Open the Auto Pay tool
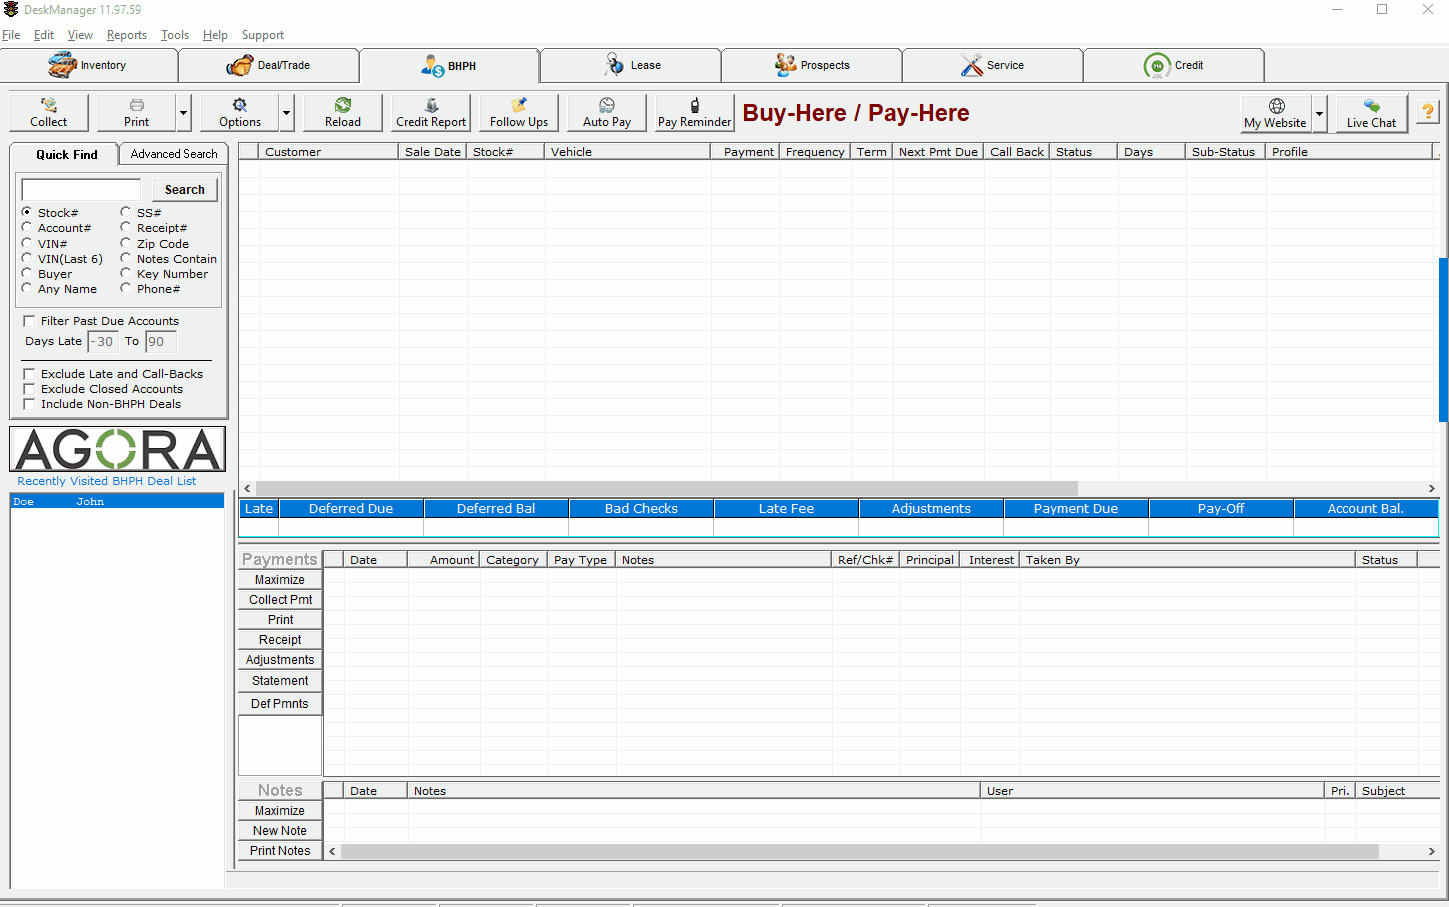The height and width of the screenshot is (907, 1449). point(607,112)
